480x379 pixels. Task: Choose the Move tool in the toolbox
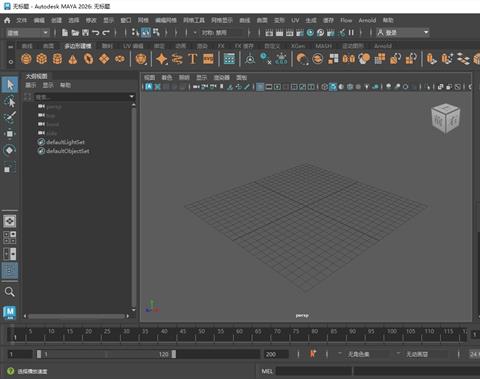tap(10, 134)
